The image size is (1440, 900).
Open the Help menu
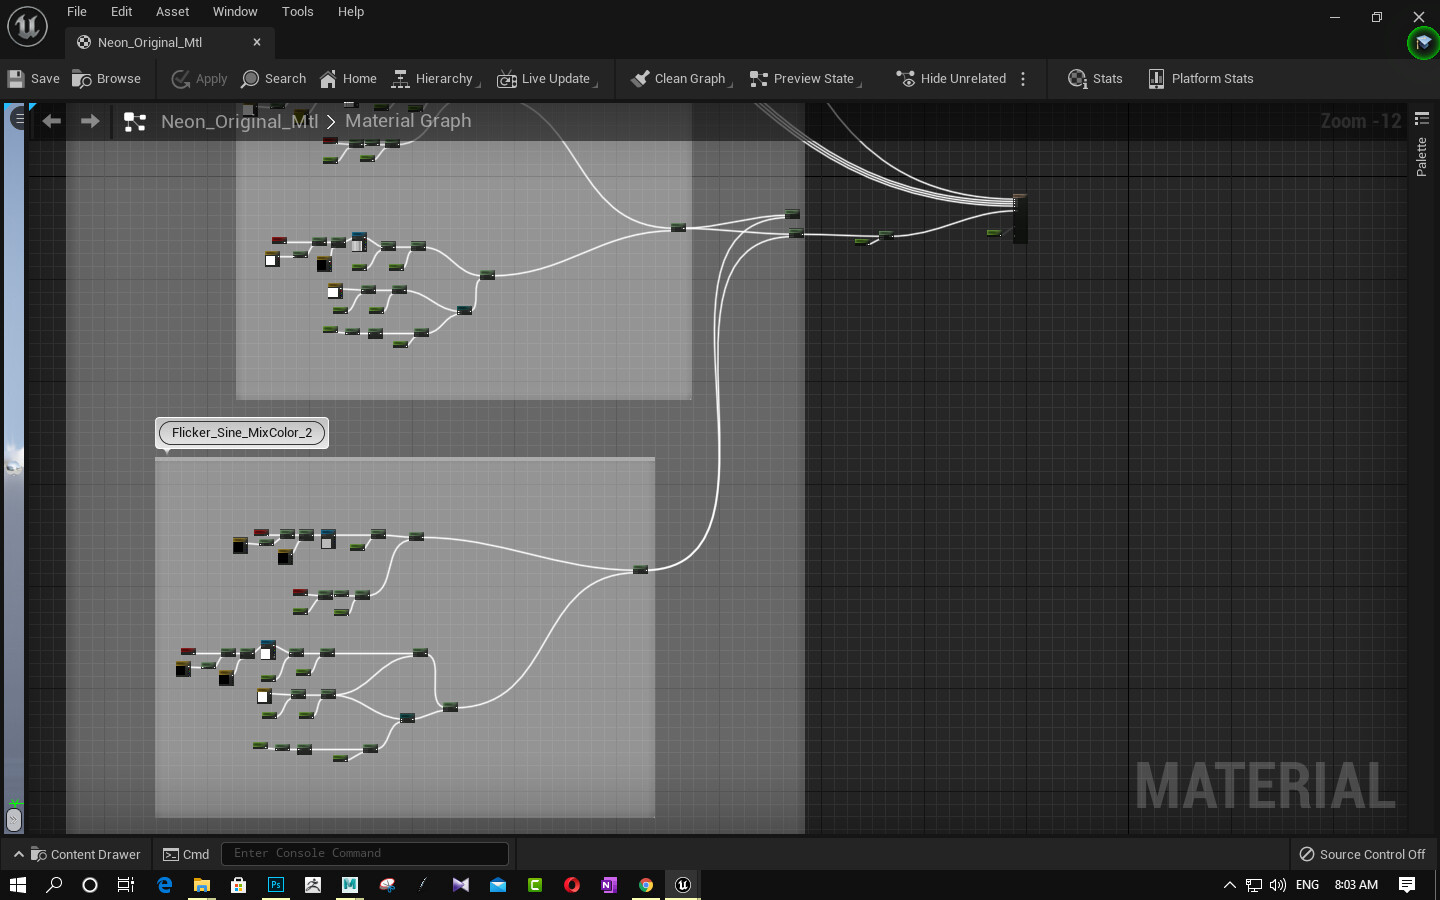tap(351, 12)
